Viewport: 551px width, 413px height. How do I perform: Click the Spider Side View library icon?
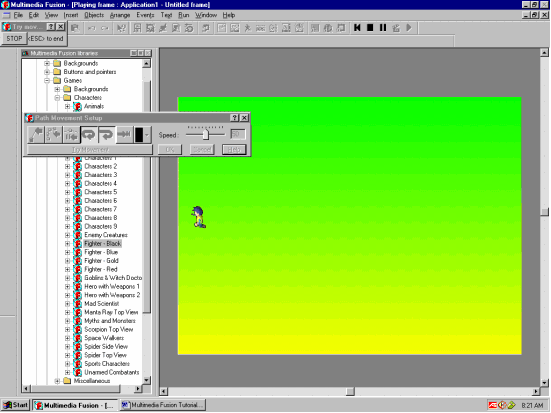(x=77, y=347)
